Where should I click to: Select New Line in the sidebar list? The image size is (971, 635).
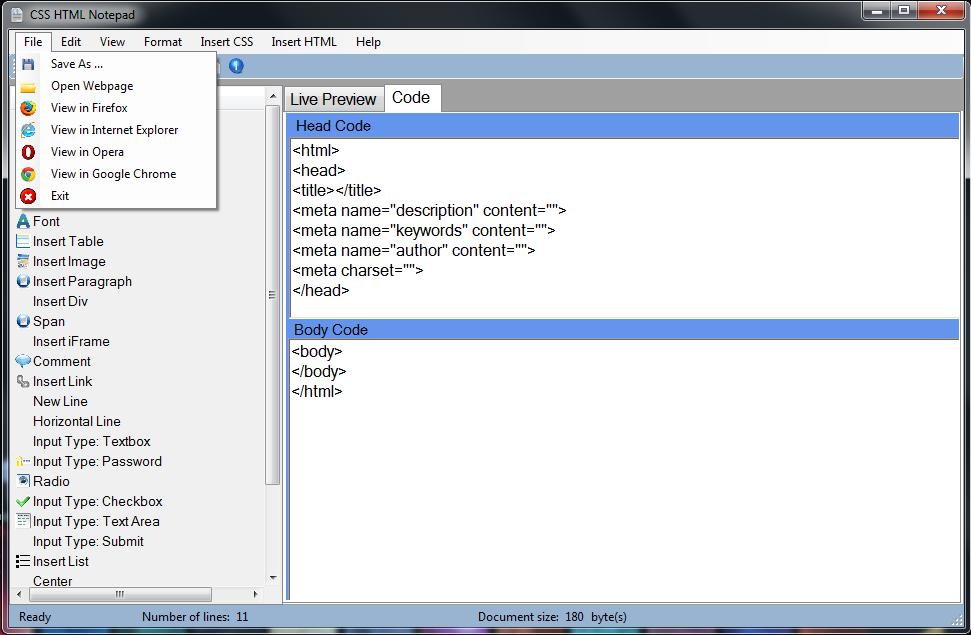[60, 401]
